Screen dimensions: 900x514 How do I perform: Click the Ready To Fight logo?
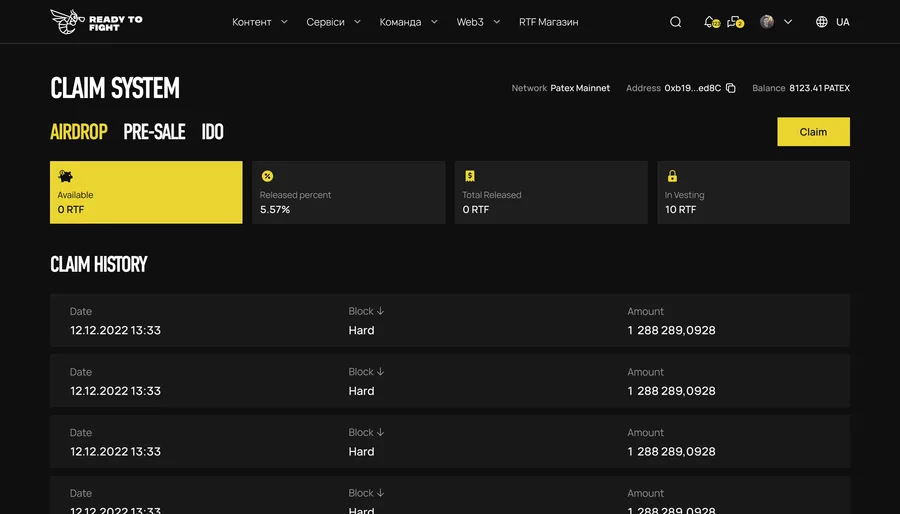96,22
